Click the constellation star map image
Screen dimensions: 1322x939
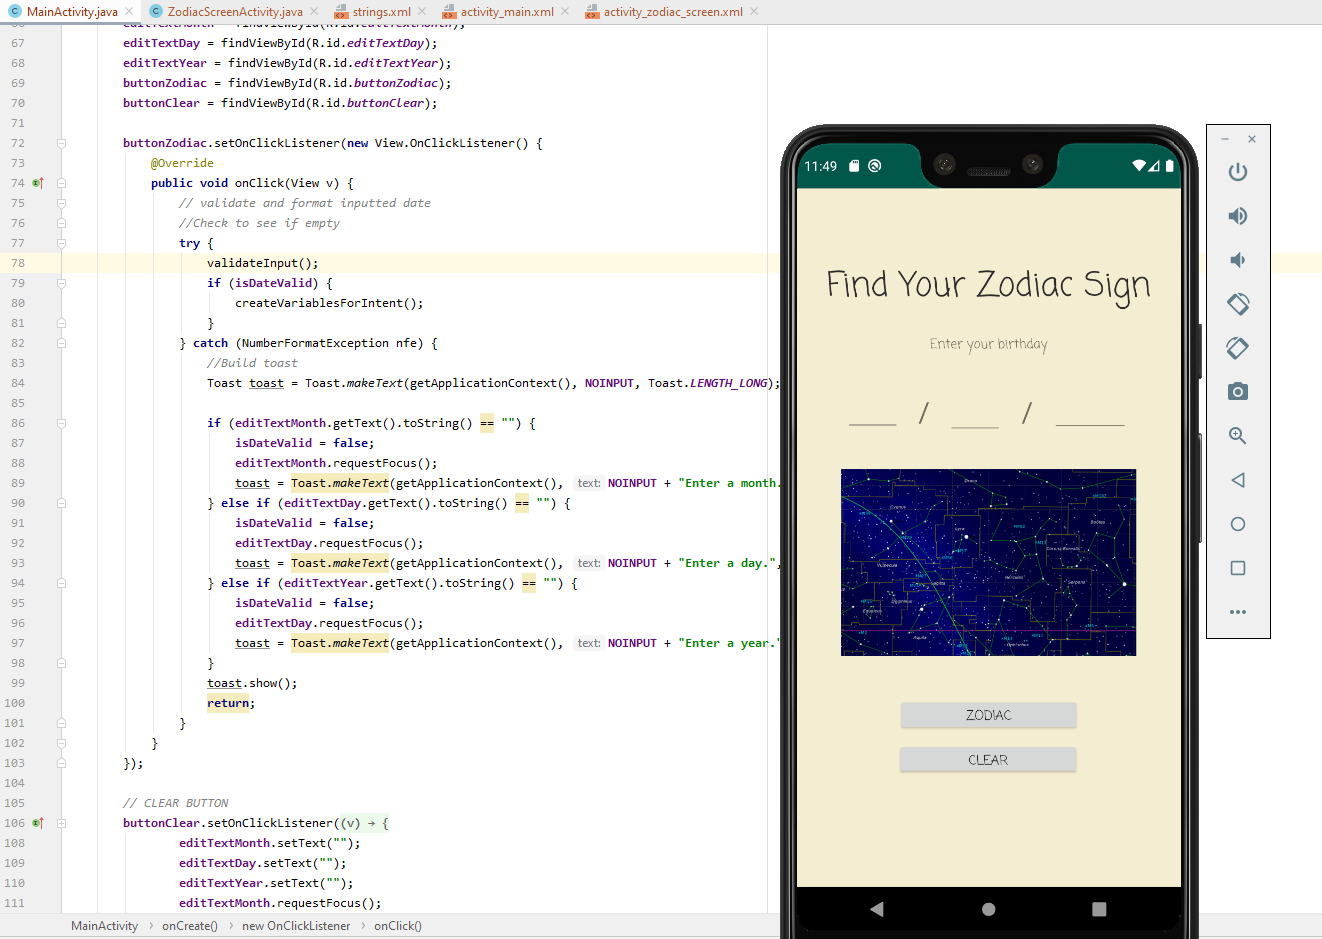point(988,562)
